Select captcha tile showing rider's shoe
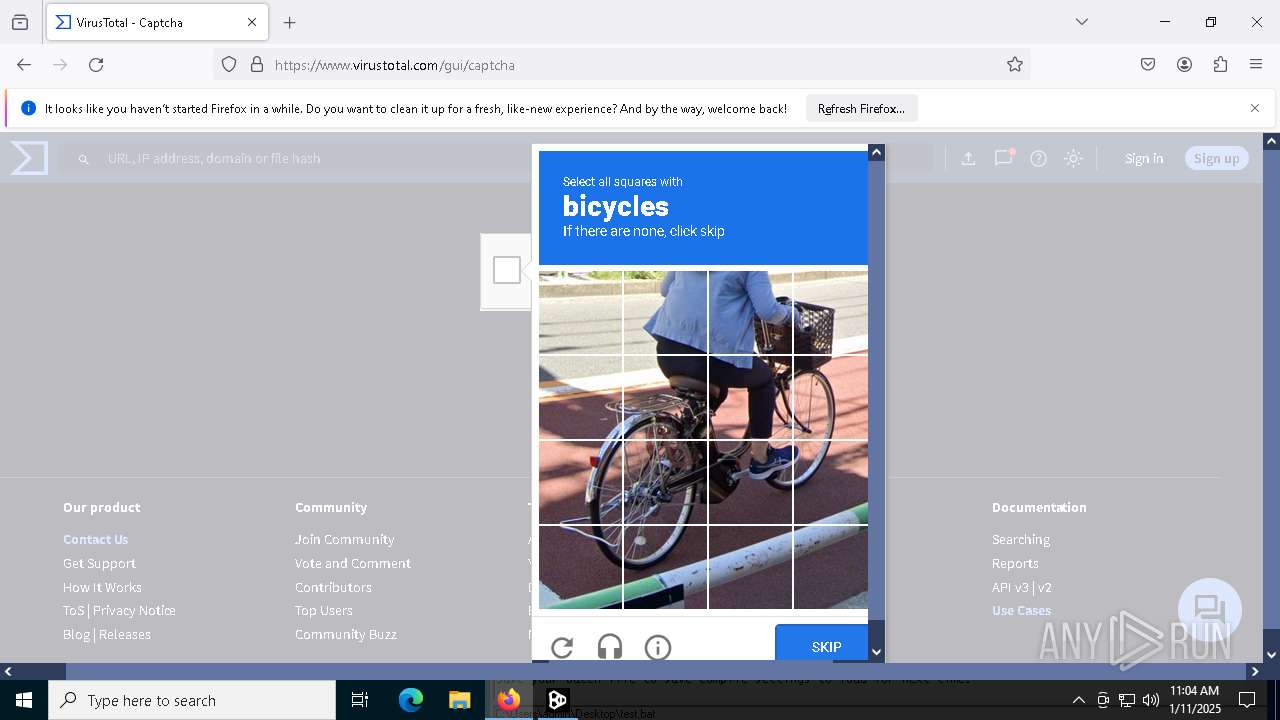 (750, 482)
